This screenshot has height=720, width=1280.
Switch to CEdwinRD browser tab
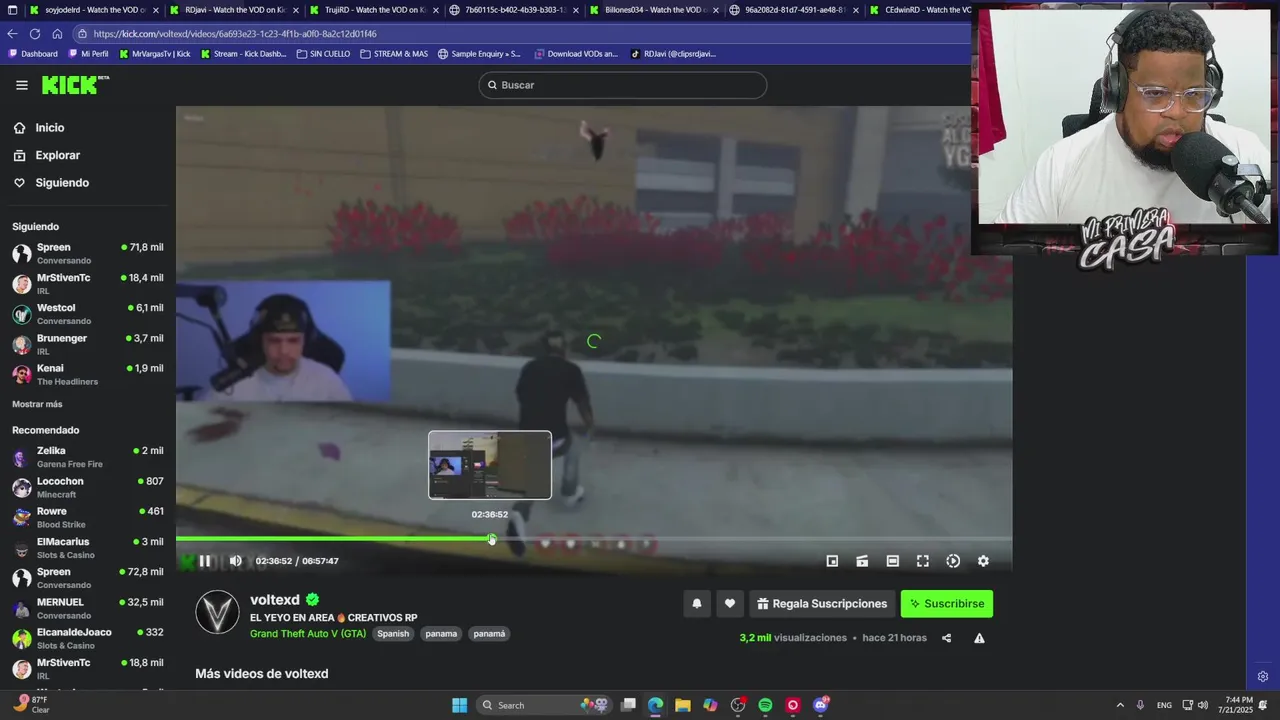click(920, 10)
